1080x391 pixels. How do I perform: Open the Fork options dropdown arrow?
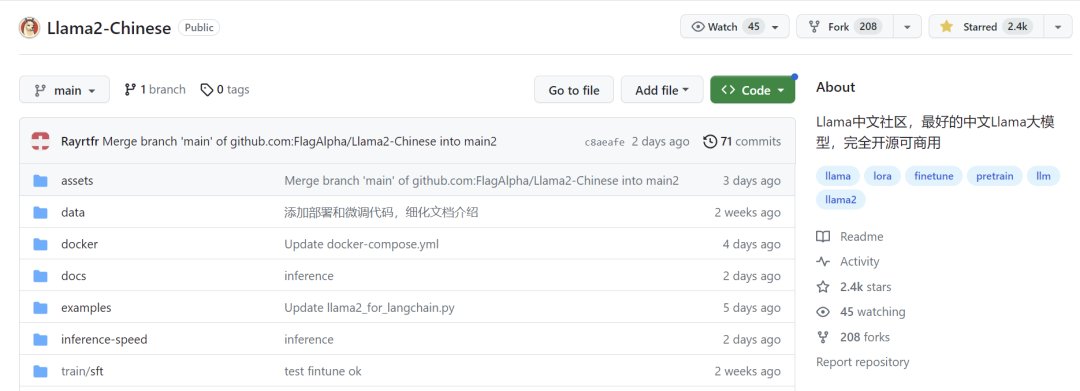(907, 27)
